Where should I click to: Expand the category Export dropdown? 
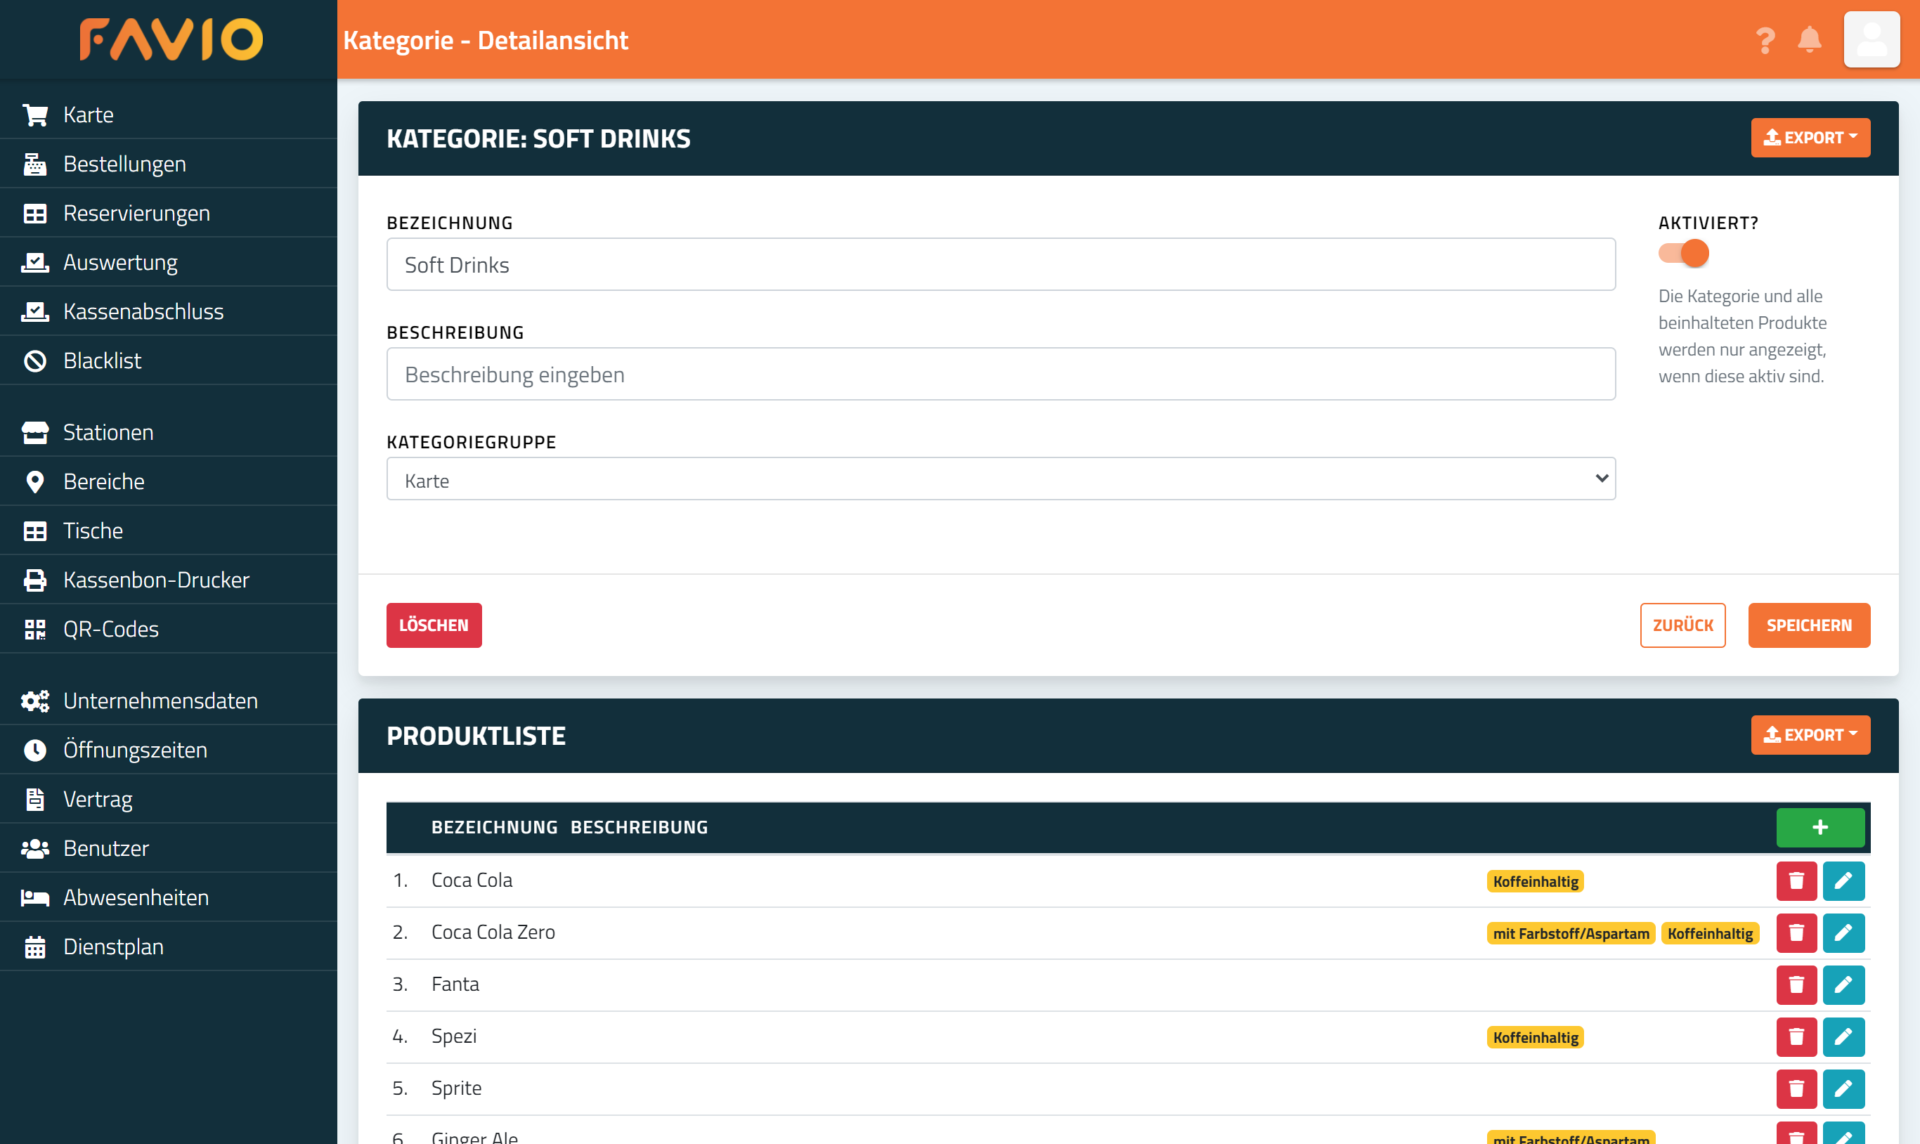pos(1810,138)
